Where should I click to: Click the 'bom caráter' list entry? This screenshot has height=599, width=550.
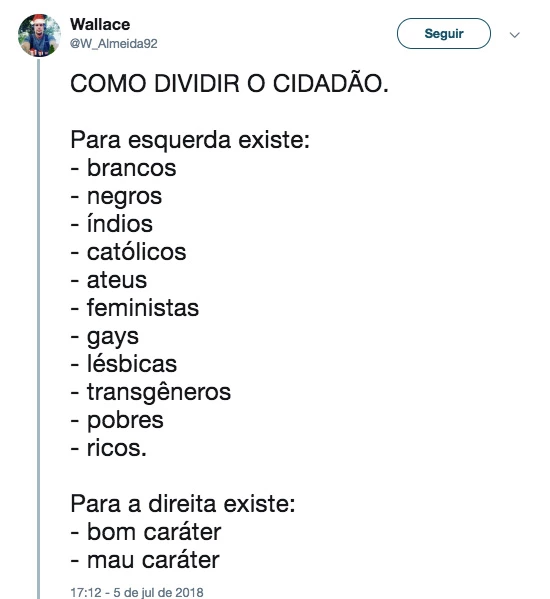[146, 531]
